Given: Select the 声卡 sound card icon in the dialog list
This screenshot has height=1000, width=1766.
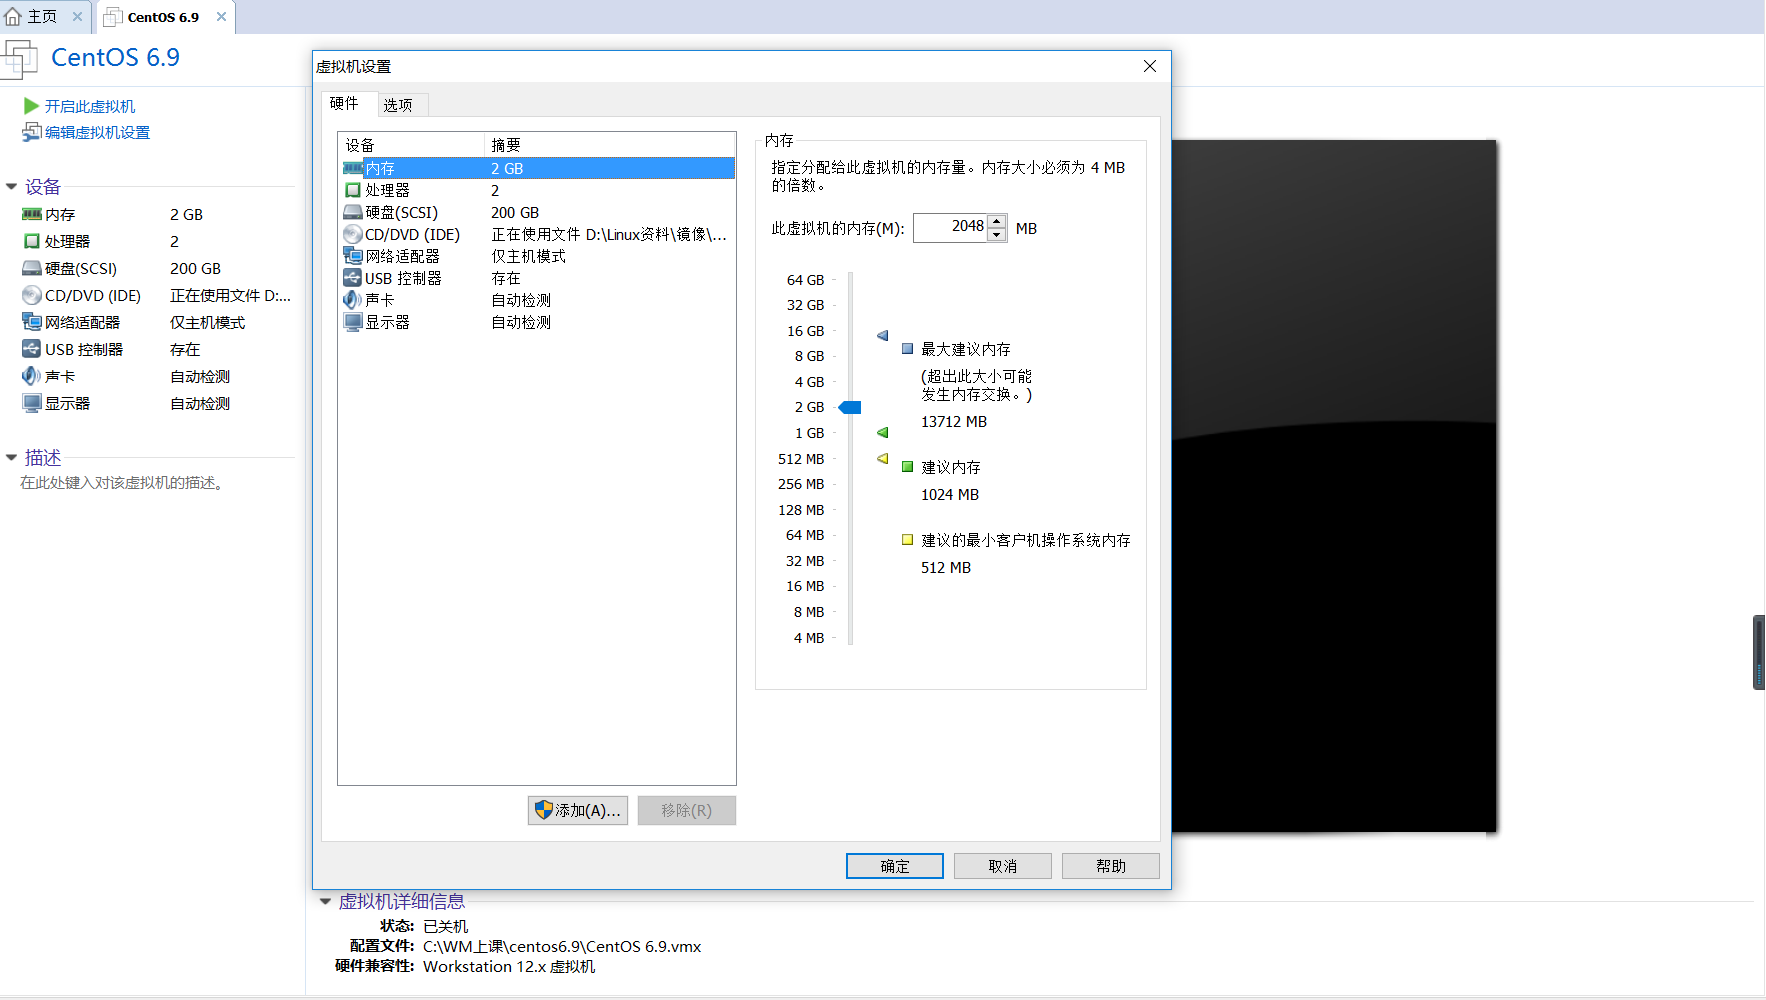Looking at the screenshot, I should 352,300.
